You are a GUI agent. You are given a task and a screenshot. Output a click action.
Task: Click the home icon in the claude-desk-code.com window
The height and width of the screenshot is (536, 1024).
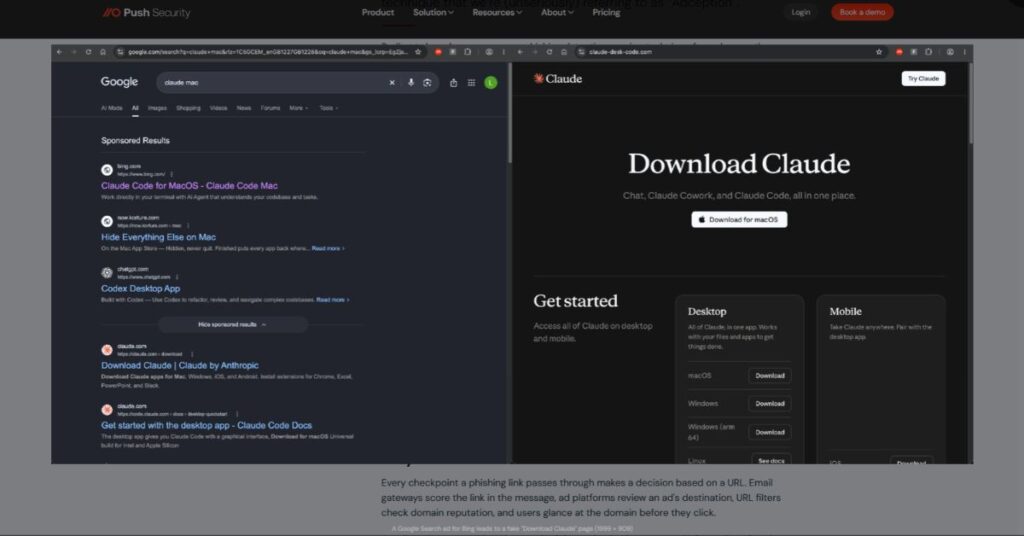[564, 52]
